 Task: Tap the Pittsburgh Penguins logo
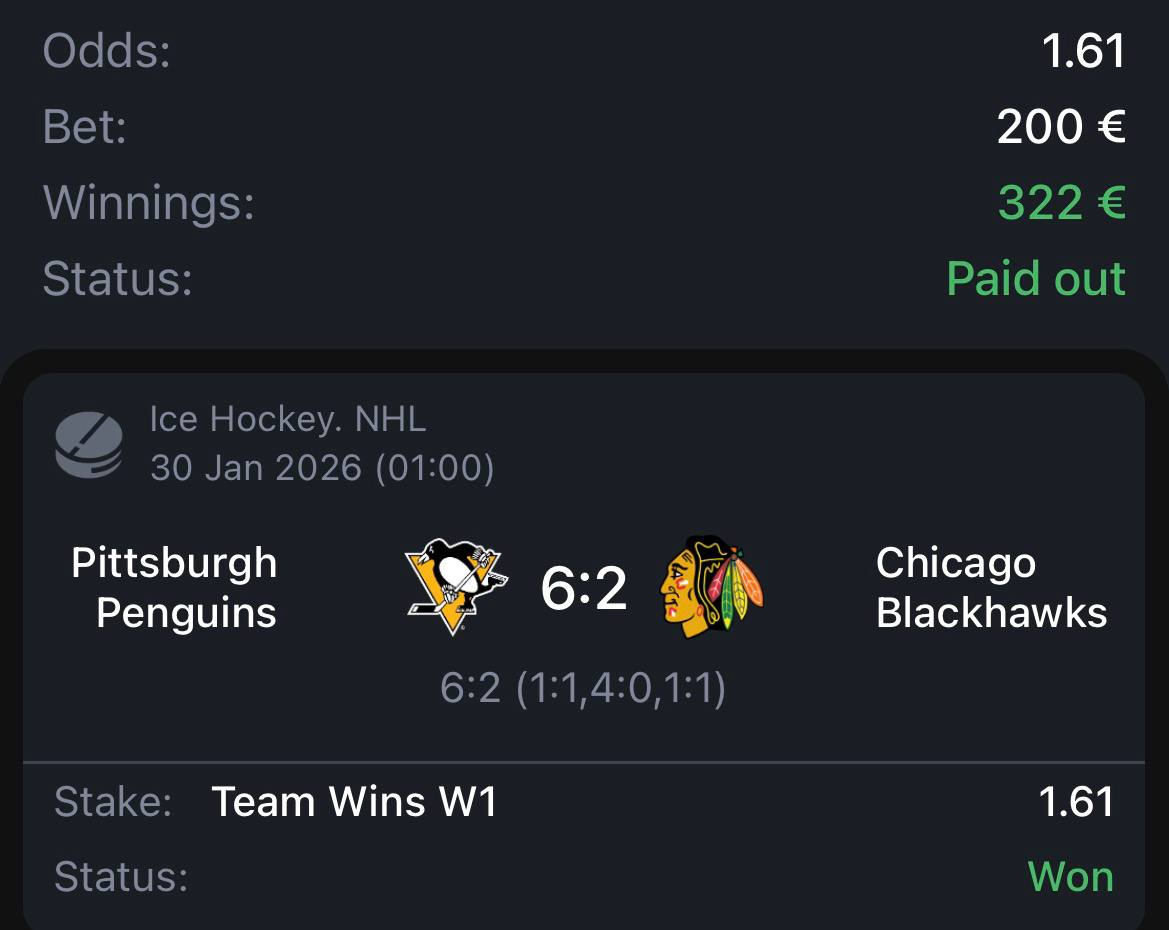pos(456,587)
